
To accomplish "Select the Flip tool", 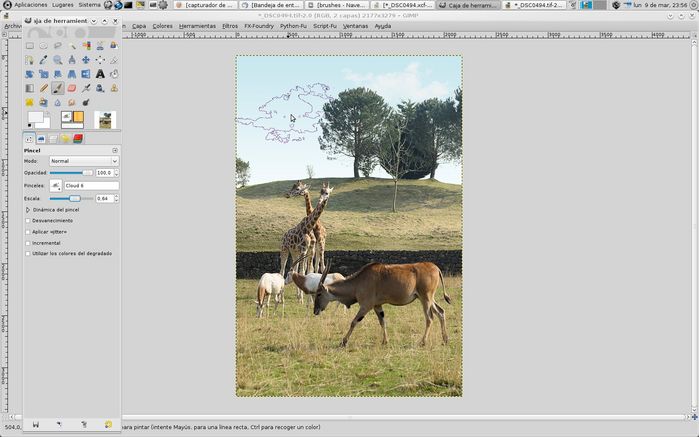I will 86,74.
